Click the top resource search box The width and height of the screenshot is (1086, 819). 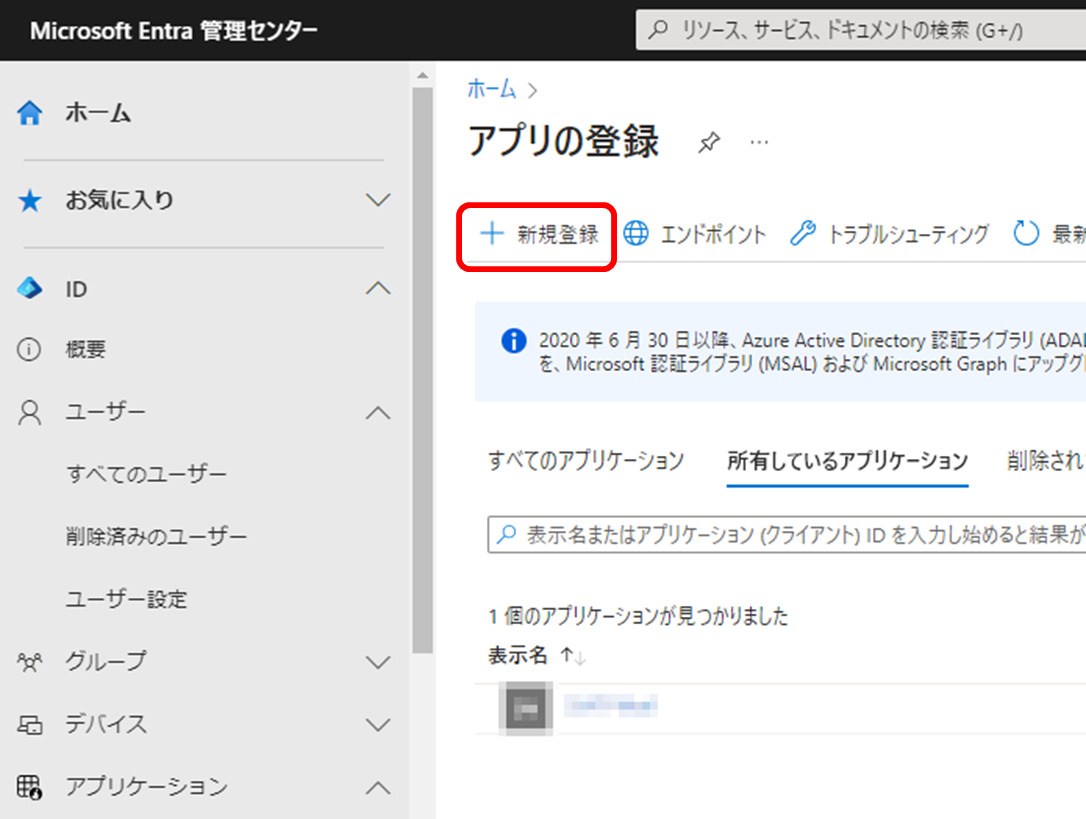(860, 30)
